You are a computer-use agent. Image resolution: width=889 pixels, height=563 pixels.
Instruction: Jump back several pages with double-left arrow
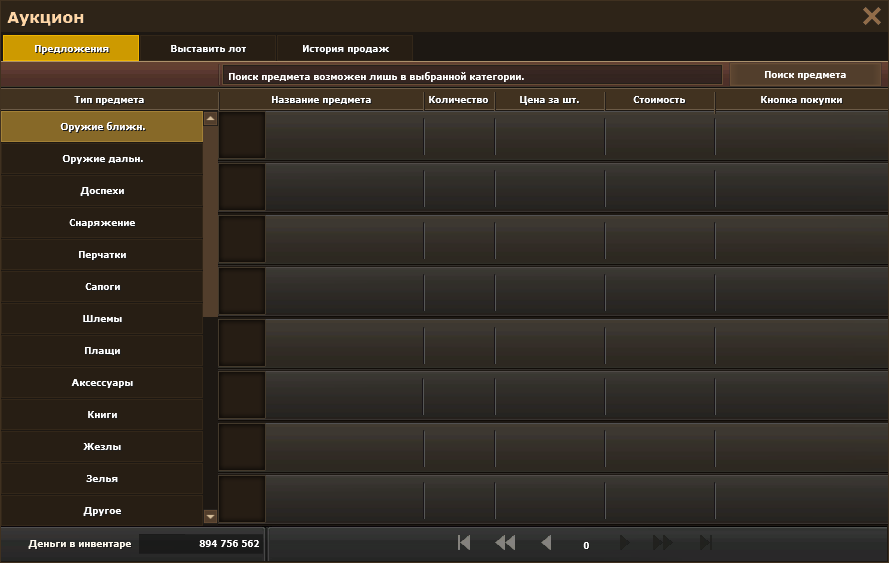pyautogui.click(x=505, y=543)
